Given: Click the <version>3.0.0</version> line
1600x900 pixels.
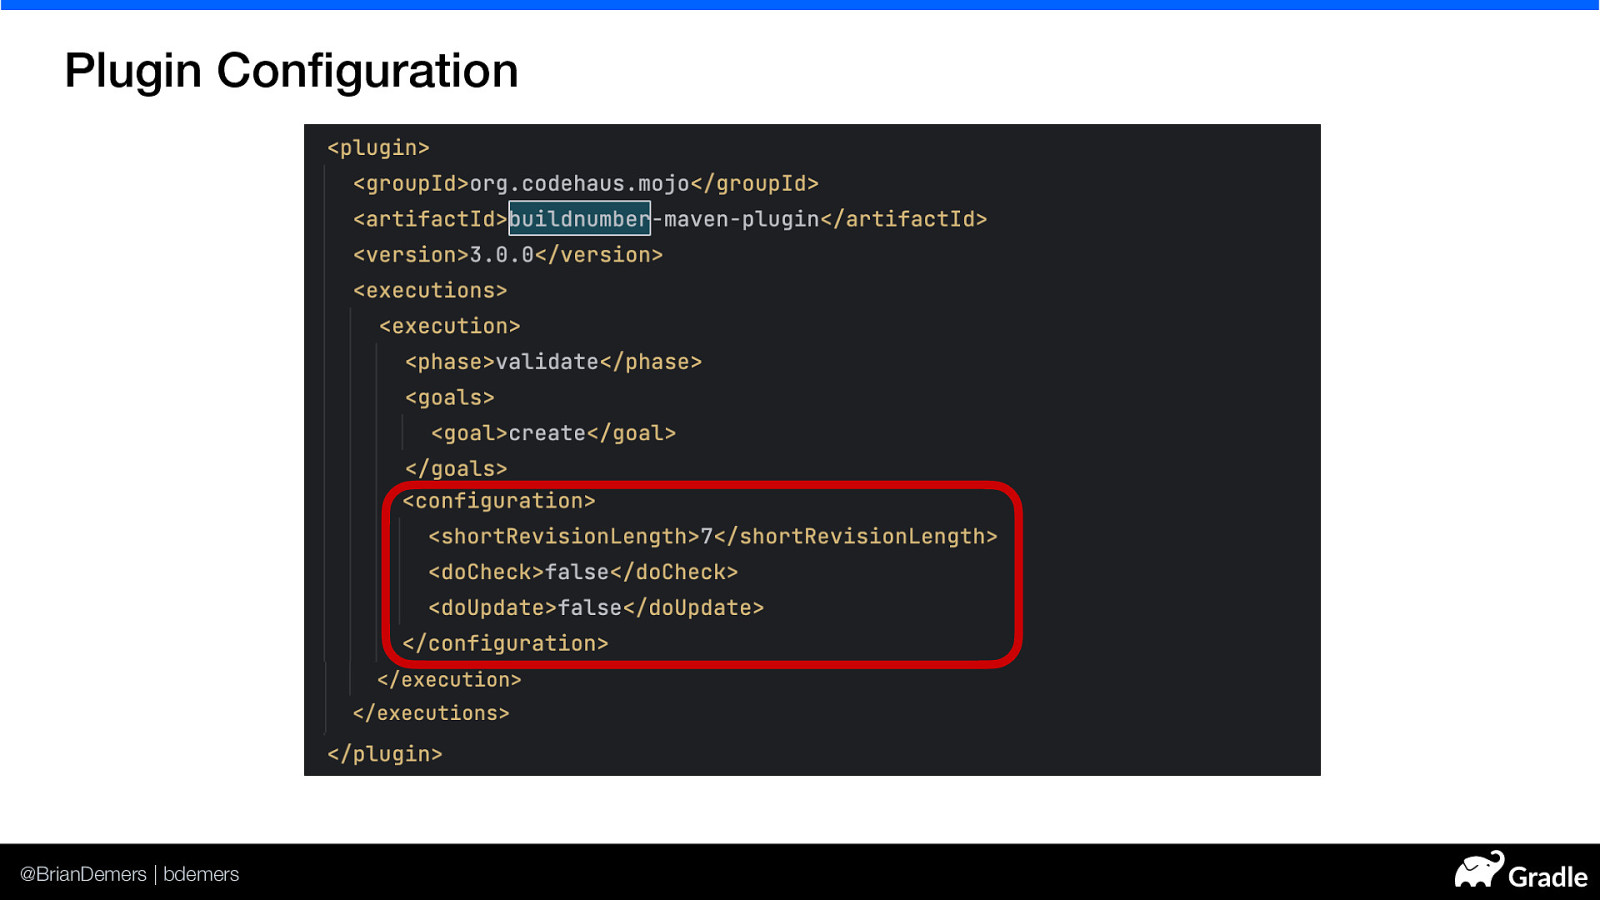Looking at the screenshot, I should (508, 255).
